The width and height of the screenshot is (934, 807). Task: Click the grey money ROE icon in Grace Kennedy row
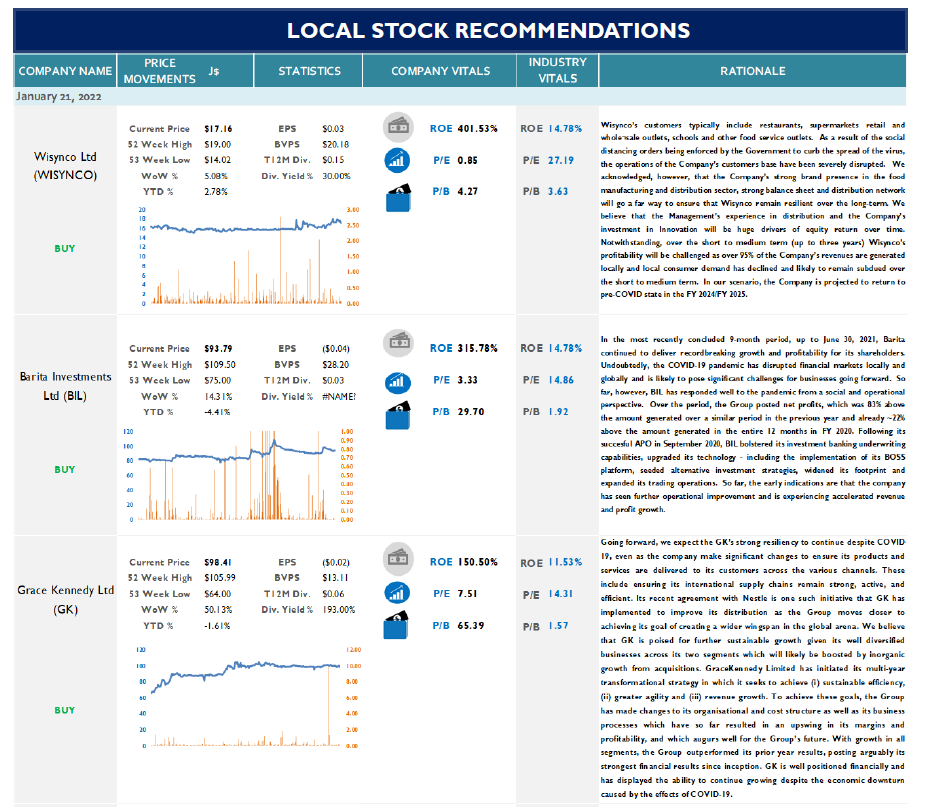pyautogui.click(x=398, y=558)
